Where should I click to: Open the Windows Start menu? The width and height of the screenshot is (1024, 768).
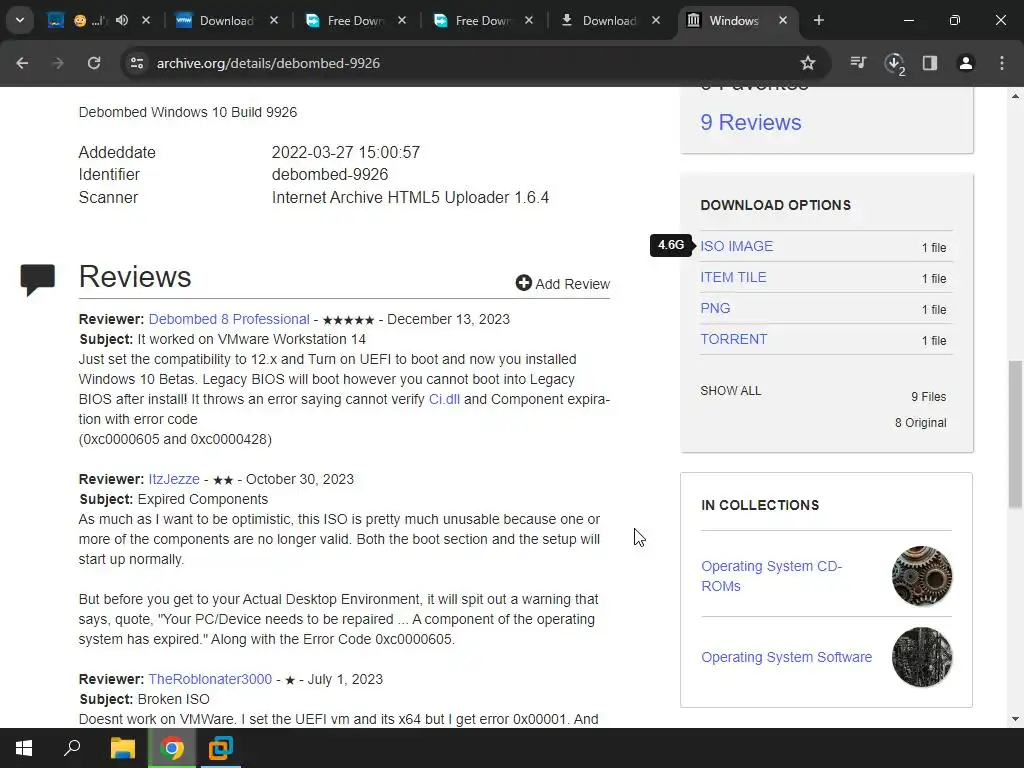click(x=24, y=748)
